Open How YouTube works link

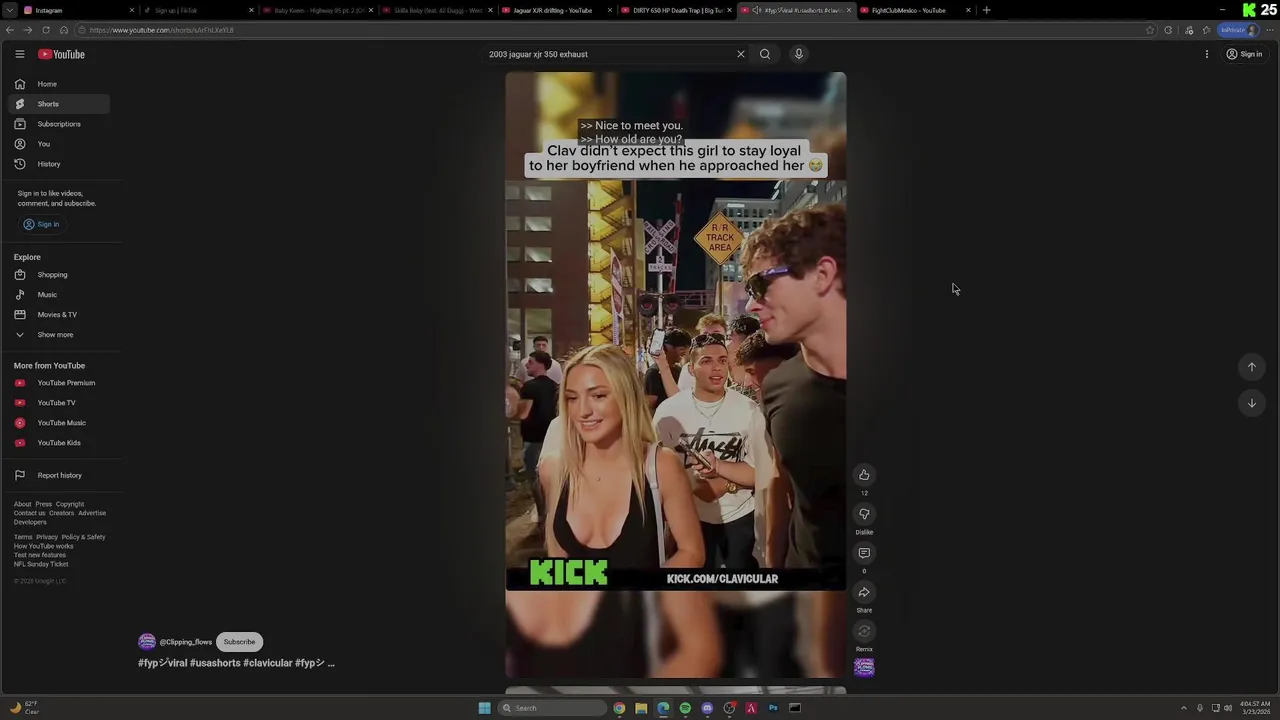(43, 546)
